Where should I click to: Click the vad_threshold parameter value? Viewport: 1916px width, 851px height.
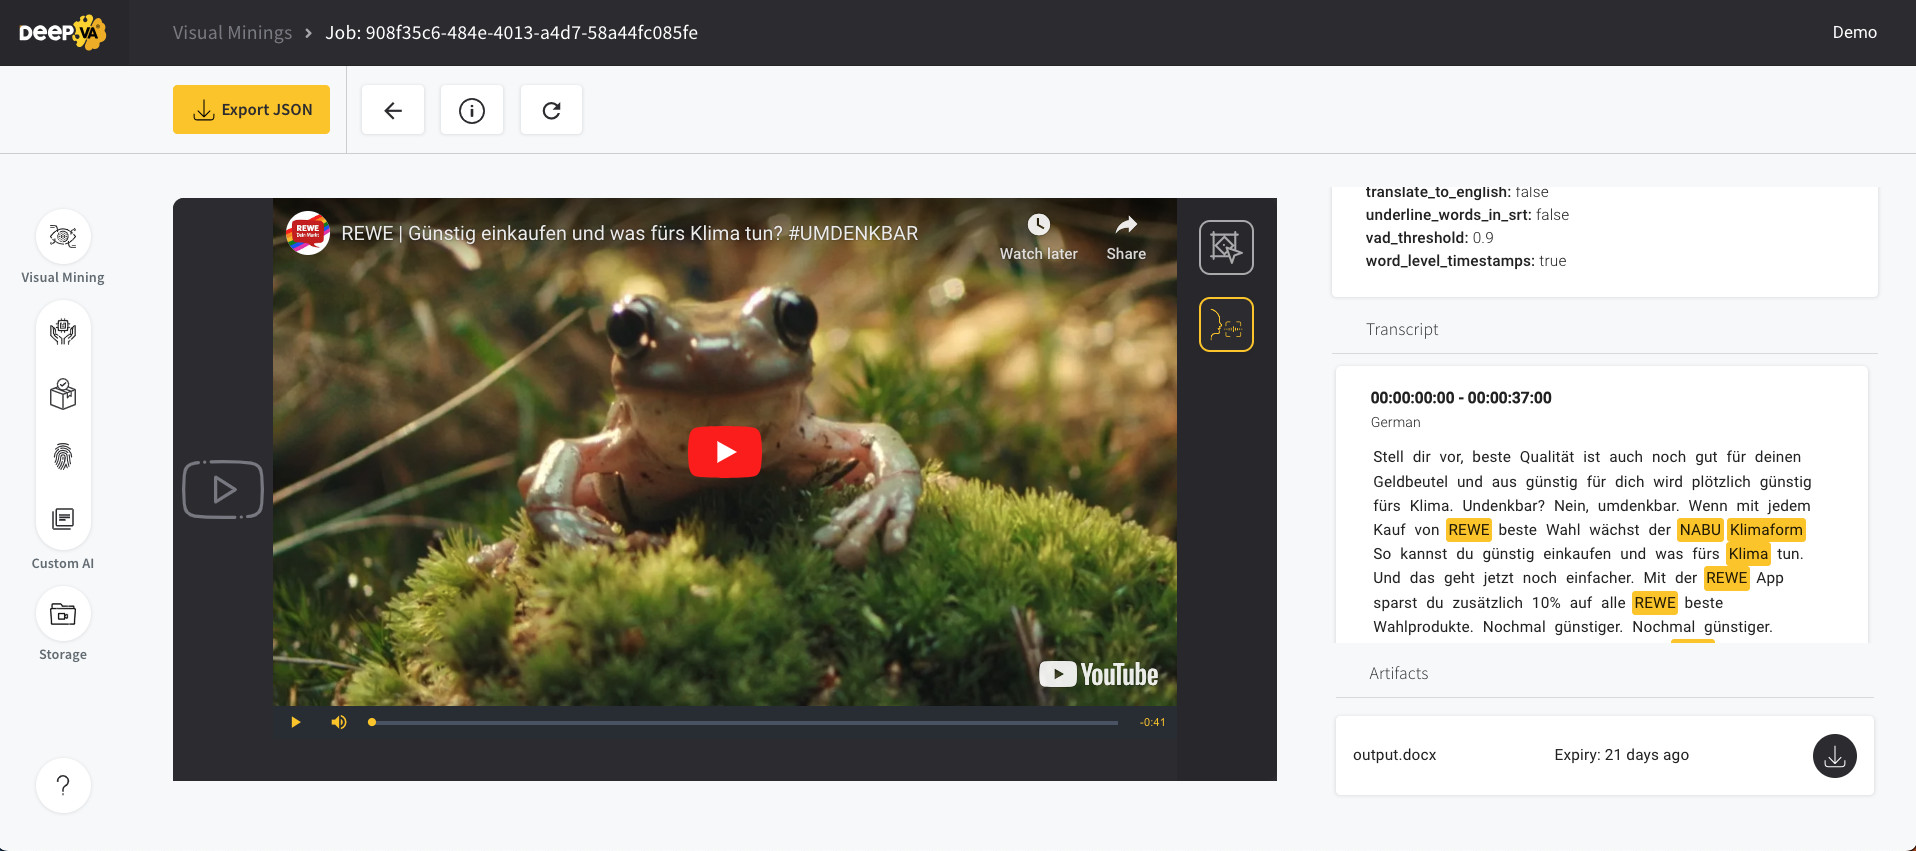pyautogui.click(x=1483, y=238)
